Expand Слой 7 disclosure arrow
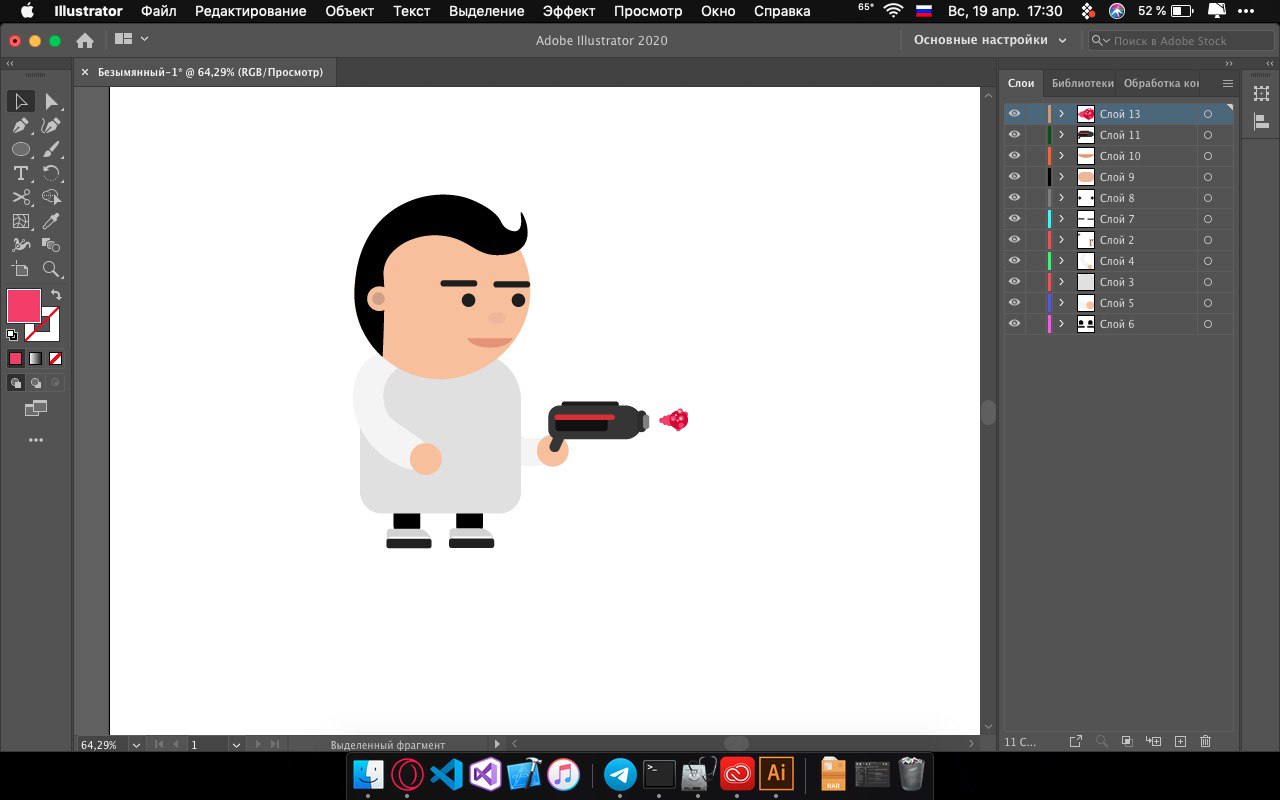The height and width of the screenshot is (800, 1280). 1061,219
